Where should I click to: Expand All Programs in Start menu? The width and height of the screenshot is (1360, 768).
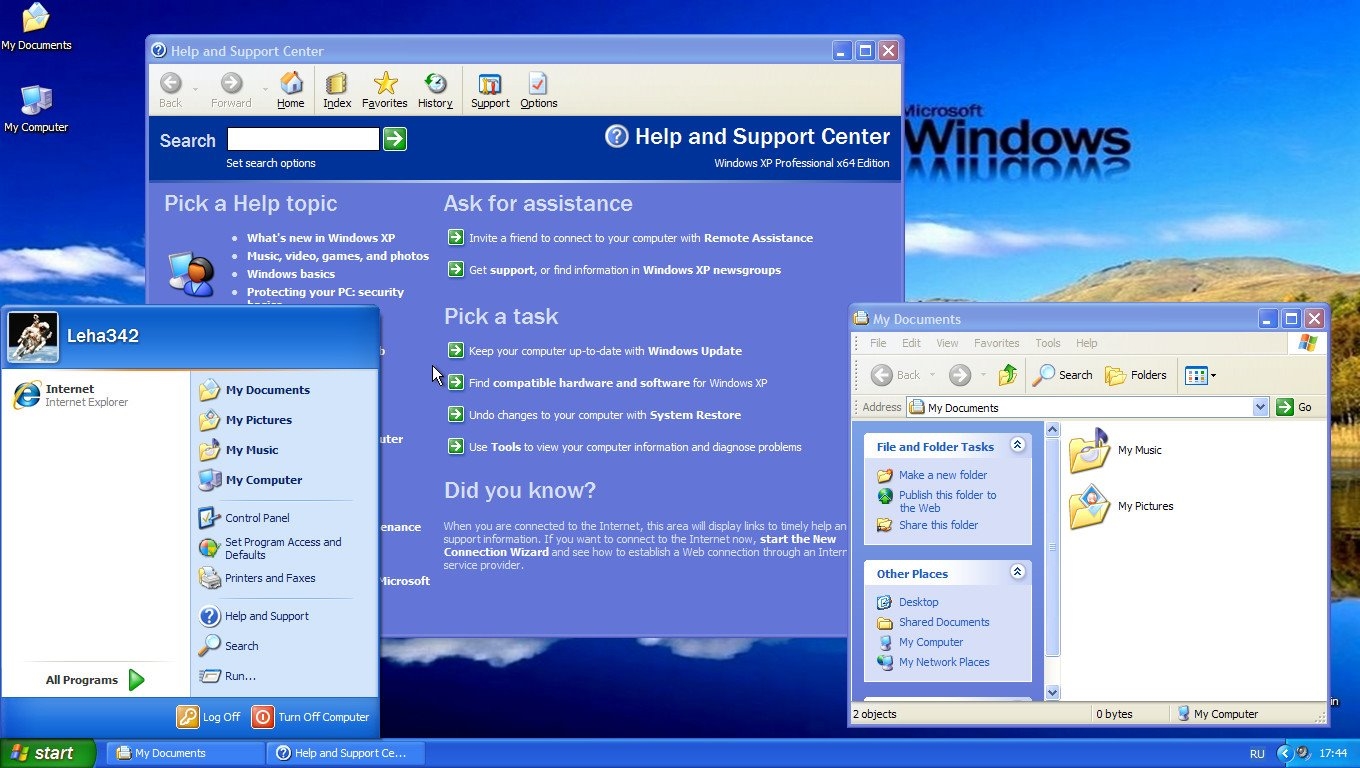click(x=95, y=680)
